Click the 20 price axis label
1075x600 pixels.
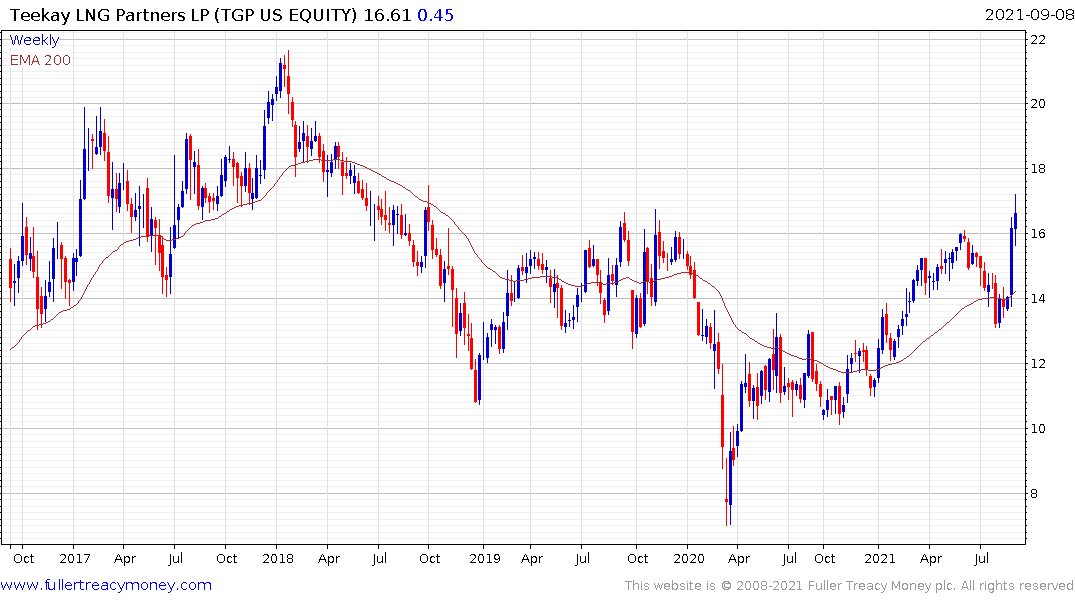1038,104
